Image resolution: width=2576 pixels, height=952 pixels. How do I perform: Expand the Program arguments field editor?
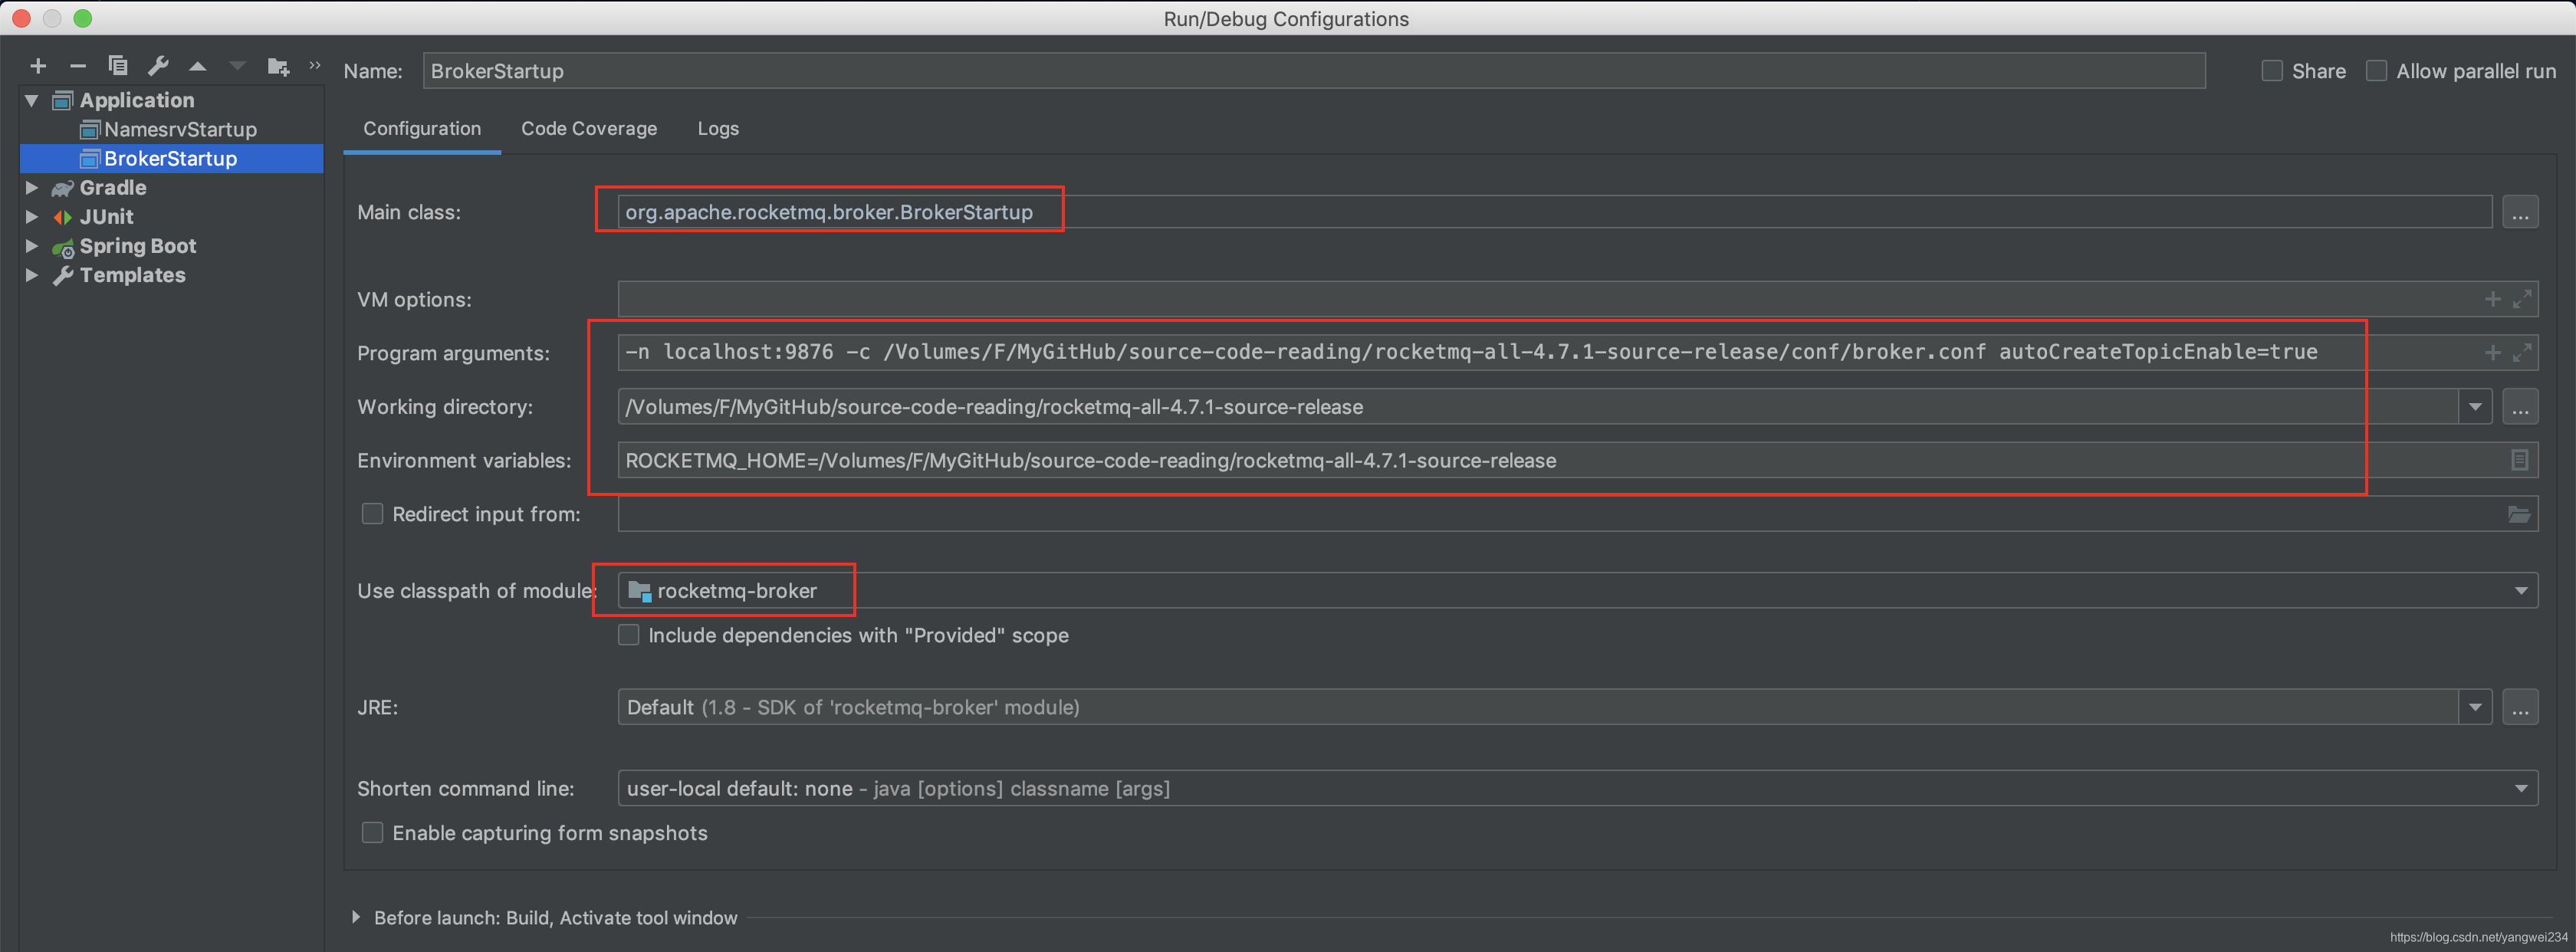[2522, 352]
